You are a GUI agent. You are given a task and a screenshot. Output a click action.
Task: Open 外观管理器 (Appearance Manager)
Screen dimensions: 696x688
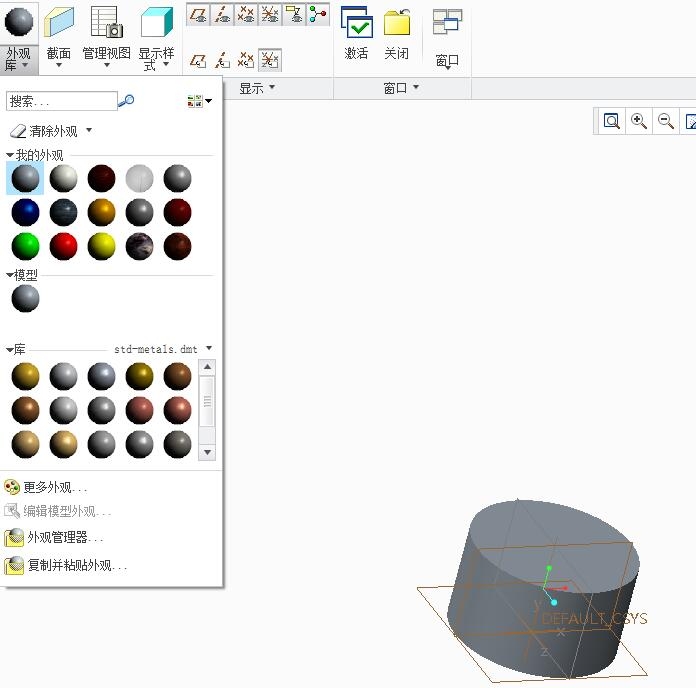(64, 538)
